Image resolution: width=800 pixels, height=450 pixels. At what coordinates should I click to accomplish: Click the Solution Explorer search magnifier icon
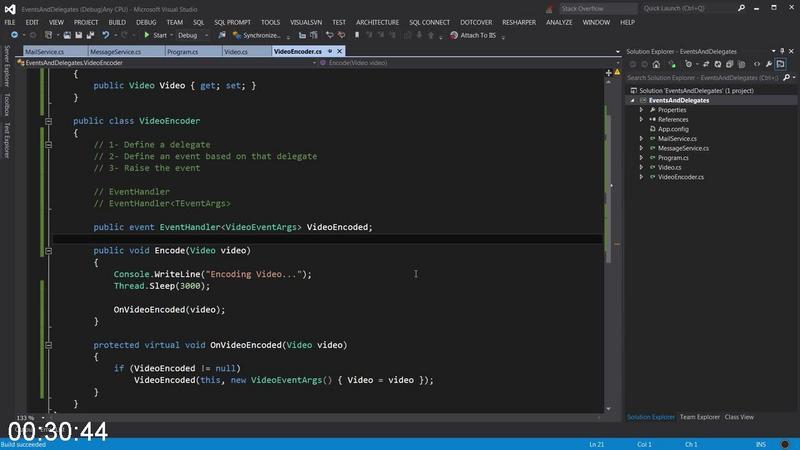click(x=786, y=78)
